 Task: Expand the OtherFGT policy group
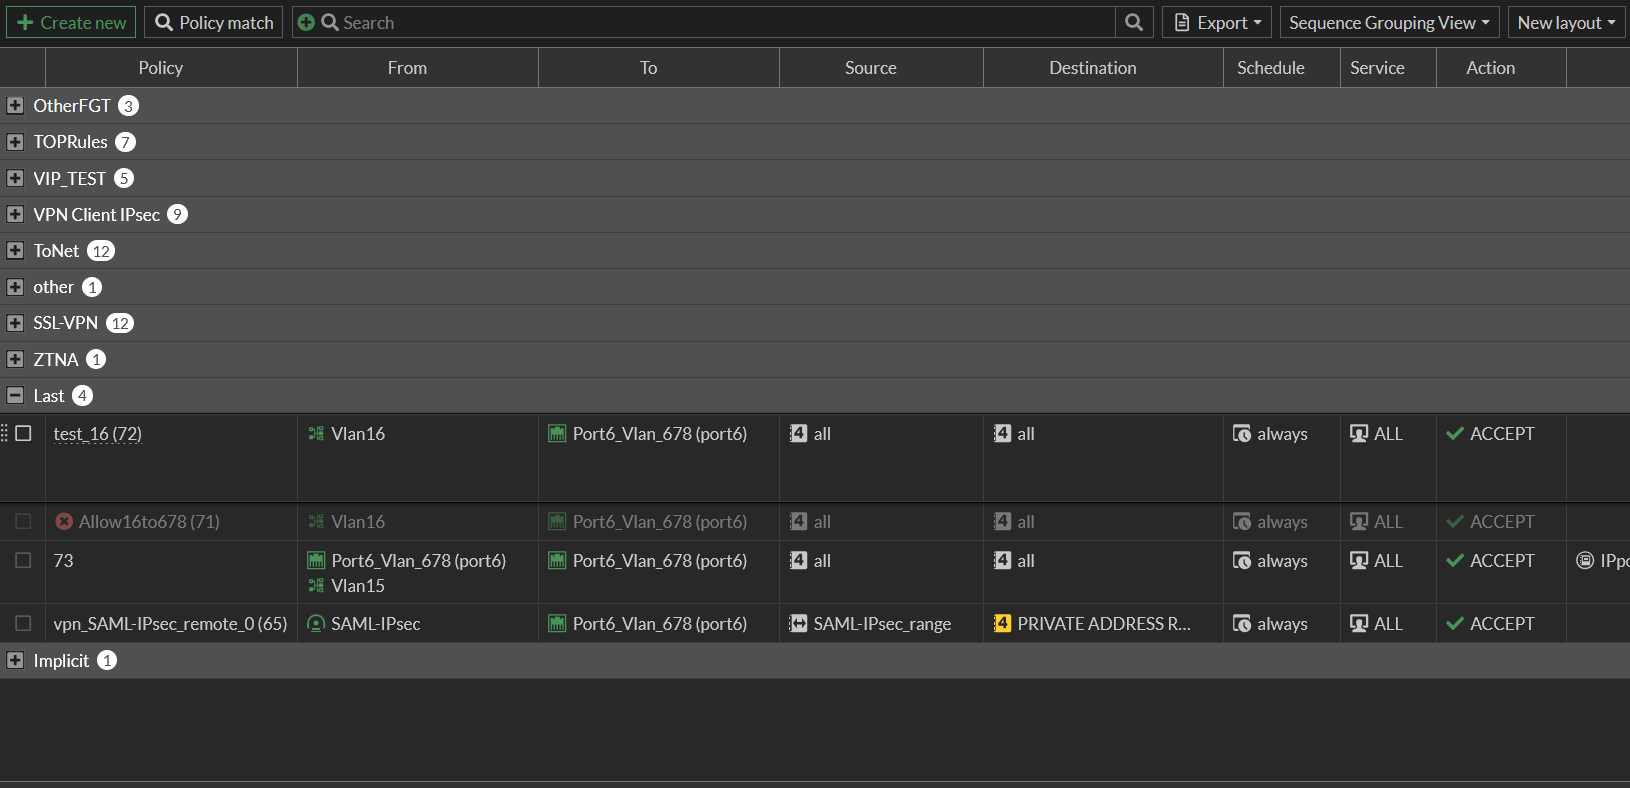point(15,105)
